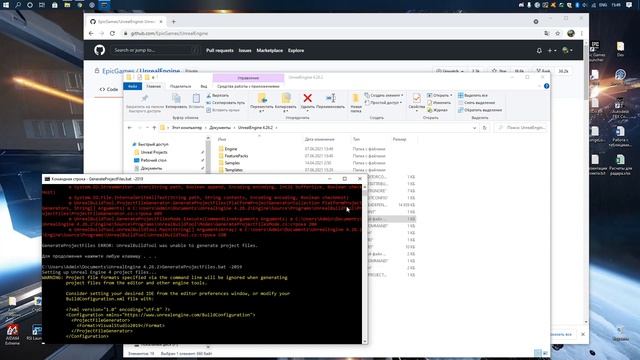Click the Rename icon in Explorer ribbon

pyautogui.click(x=331, y=98)
